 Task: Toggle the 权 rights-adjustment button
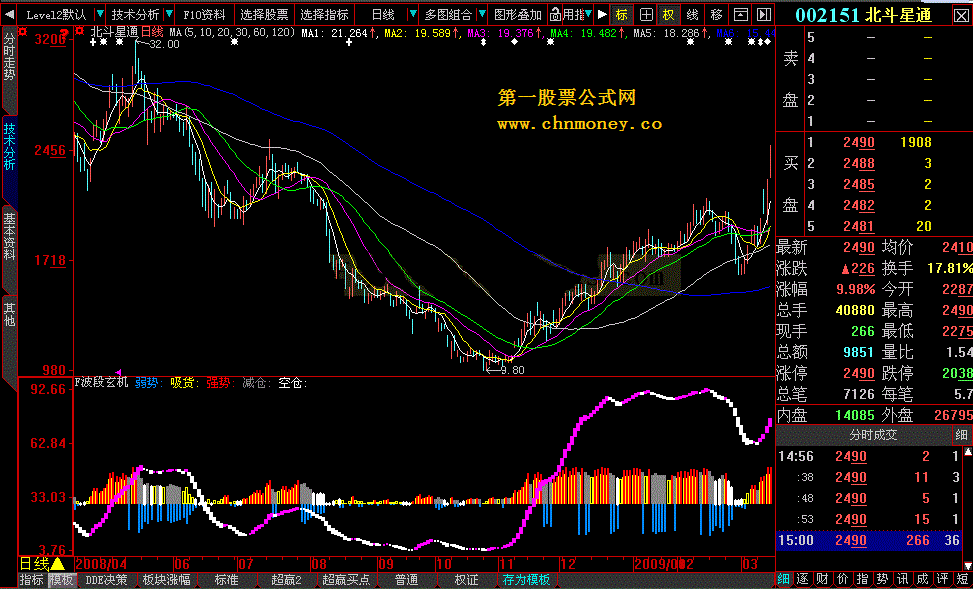click(668, 14)
